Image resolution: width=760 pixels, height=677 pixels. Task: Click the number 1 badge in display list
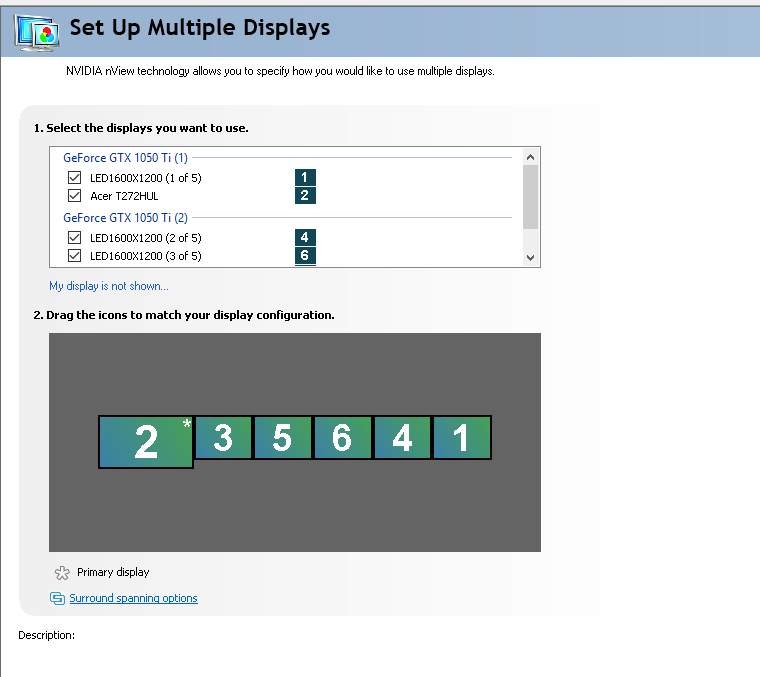[305, 178]
